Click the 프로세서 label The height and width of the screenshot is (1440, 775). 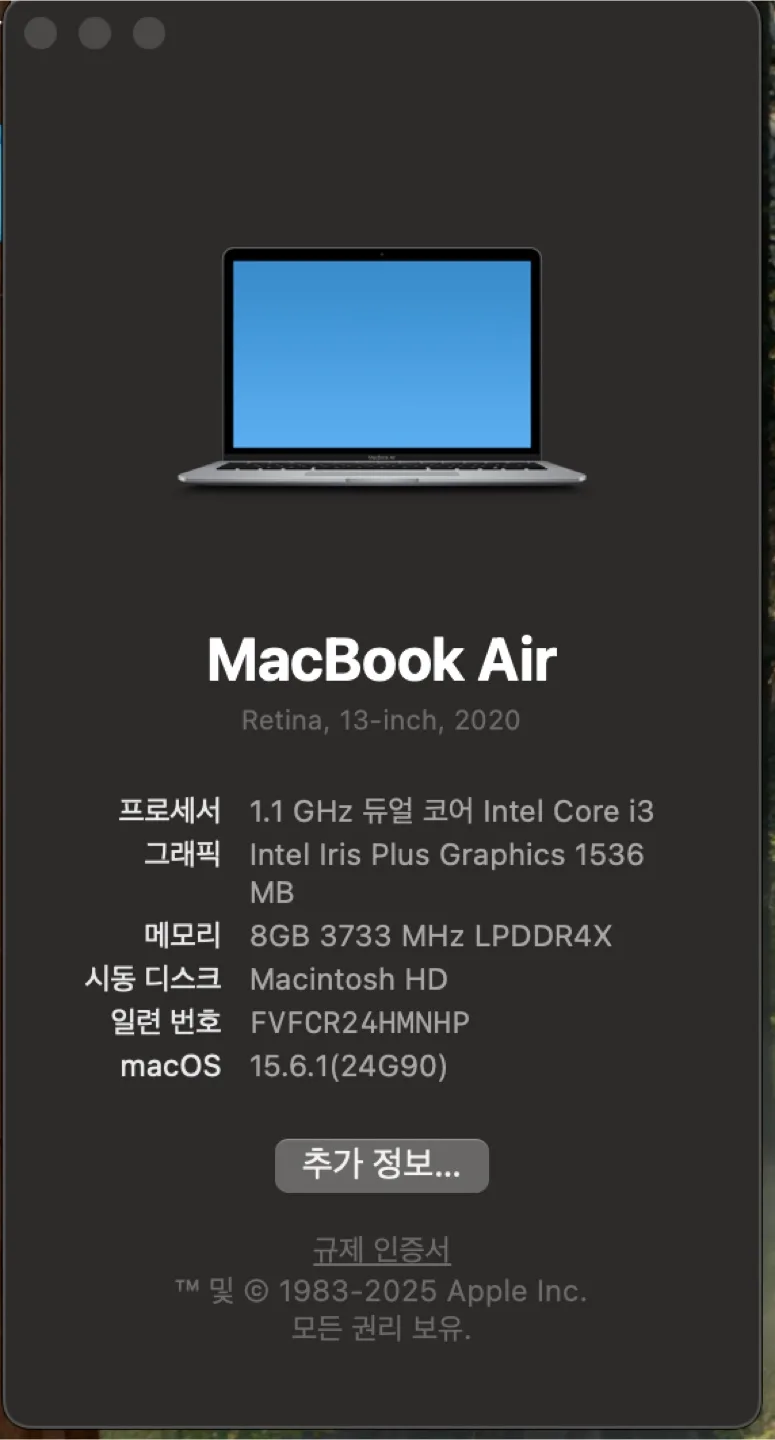(170, 810)
